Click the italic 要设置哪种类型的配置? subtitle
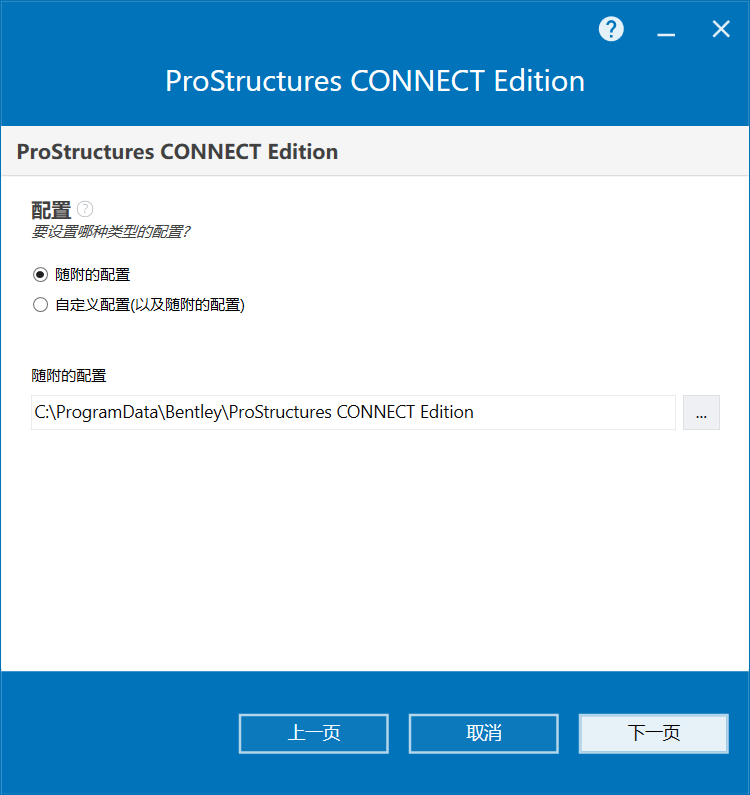 [111, 232]
